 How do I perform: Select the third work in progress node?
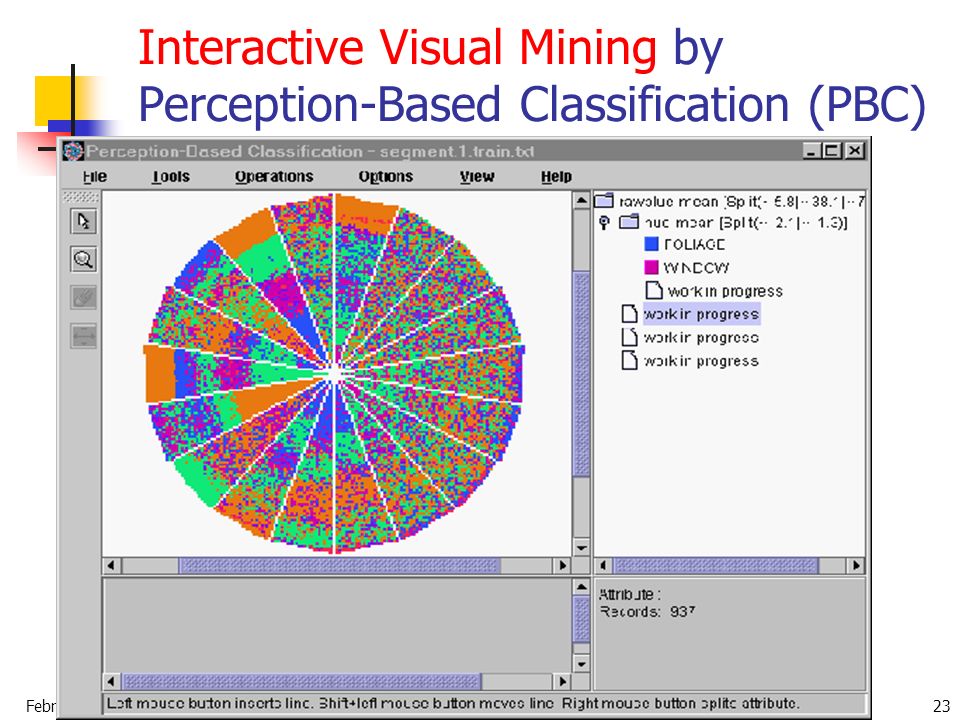pos(701,337)
